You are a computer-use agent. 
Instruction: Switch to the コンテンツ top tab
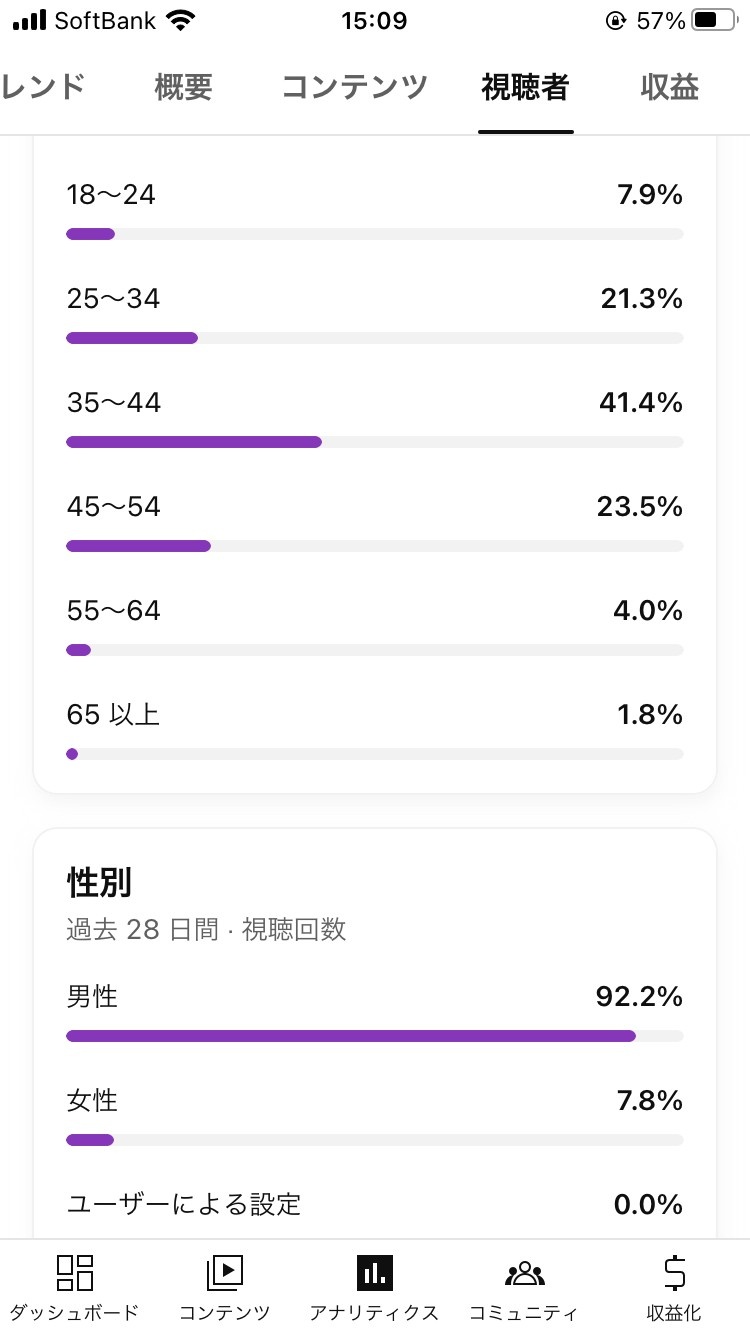click(x=355, y=88)
